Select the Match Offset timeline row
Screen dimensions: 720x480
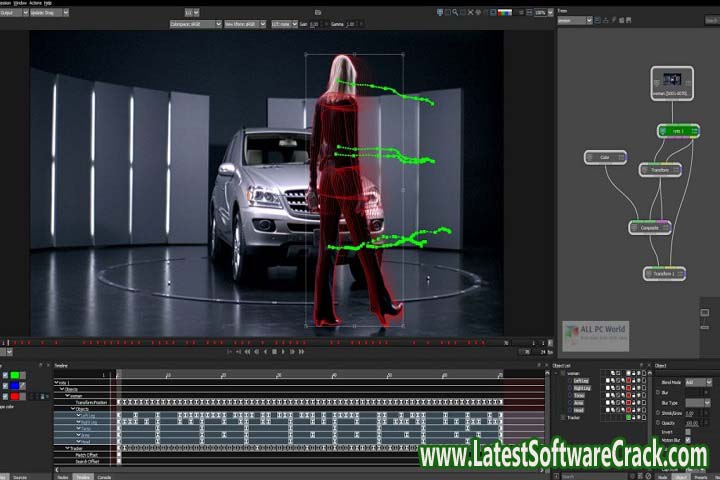[86, 455]
